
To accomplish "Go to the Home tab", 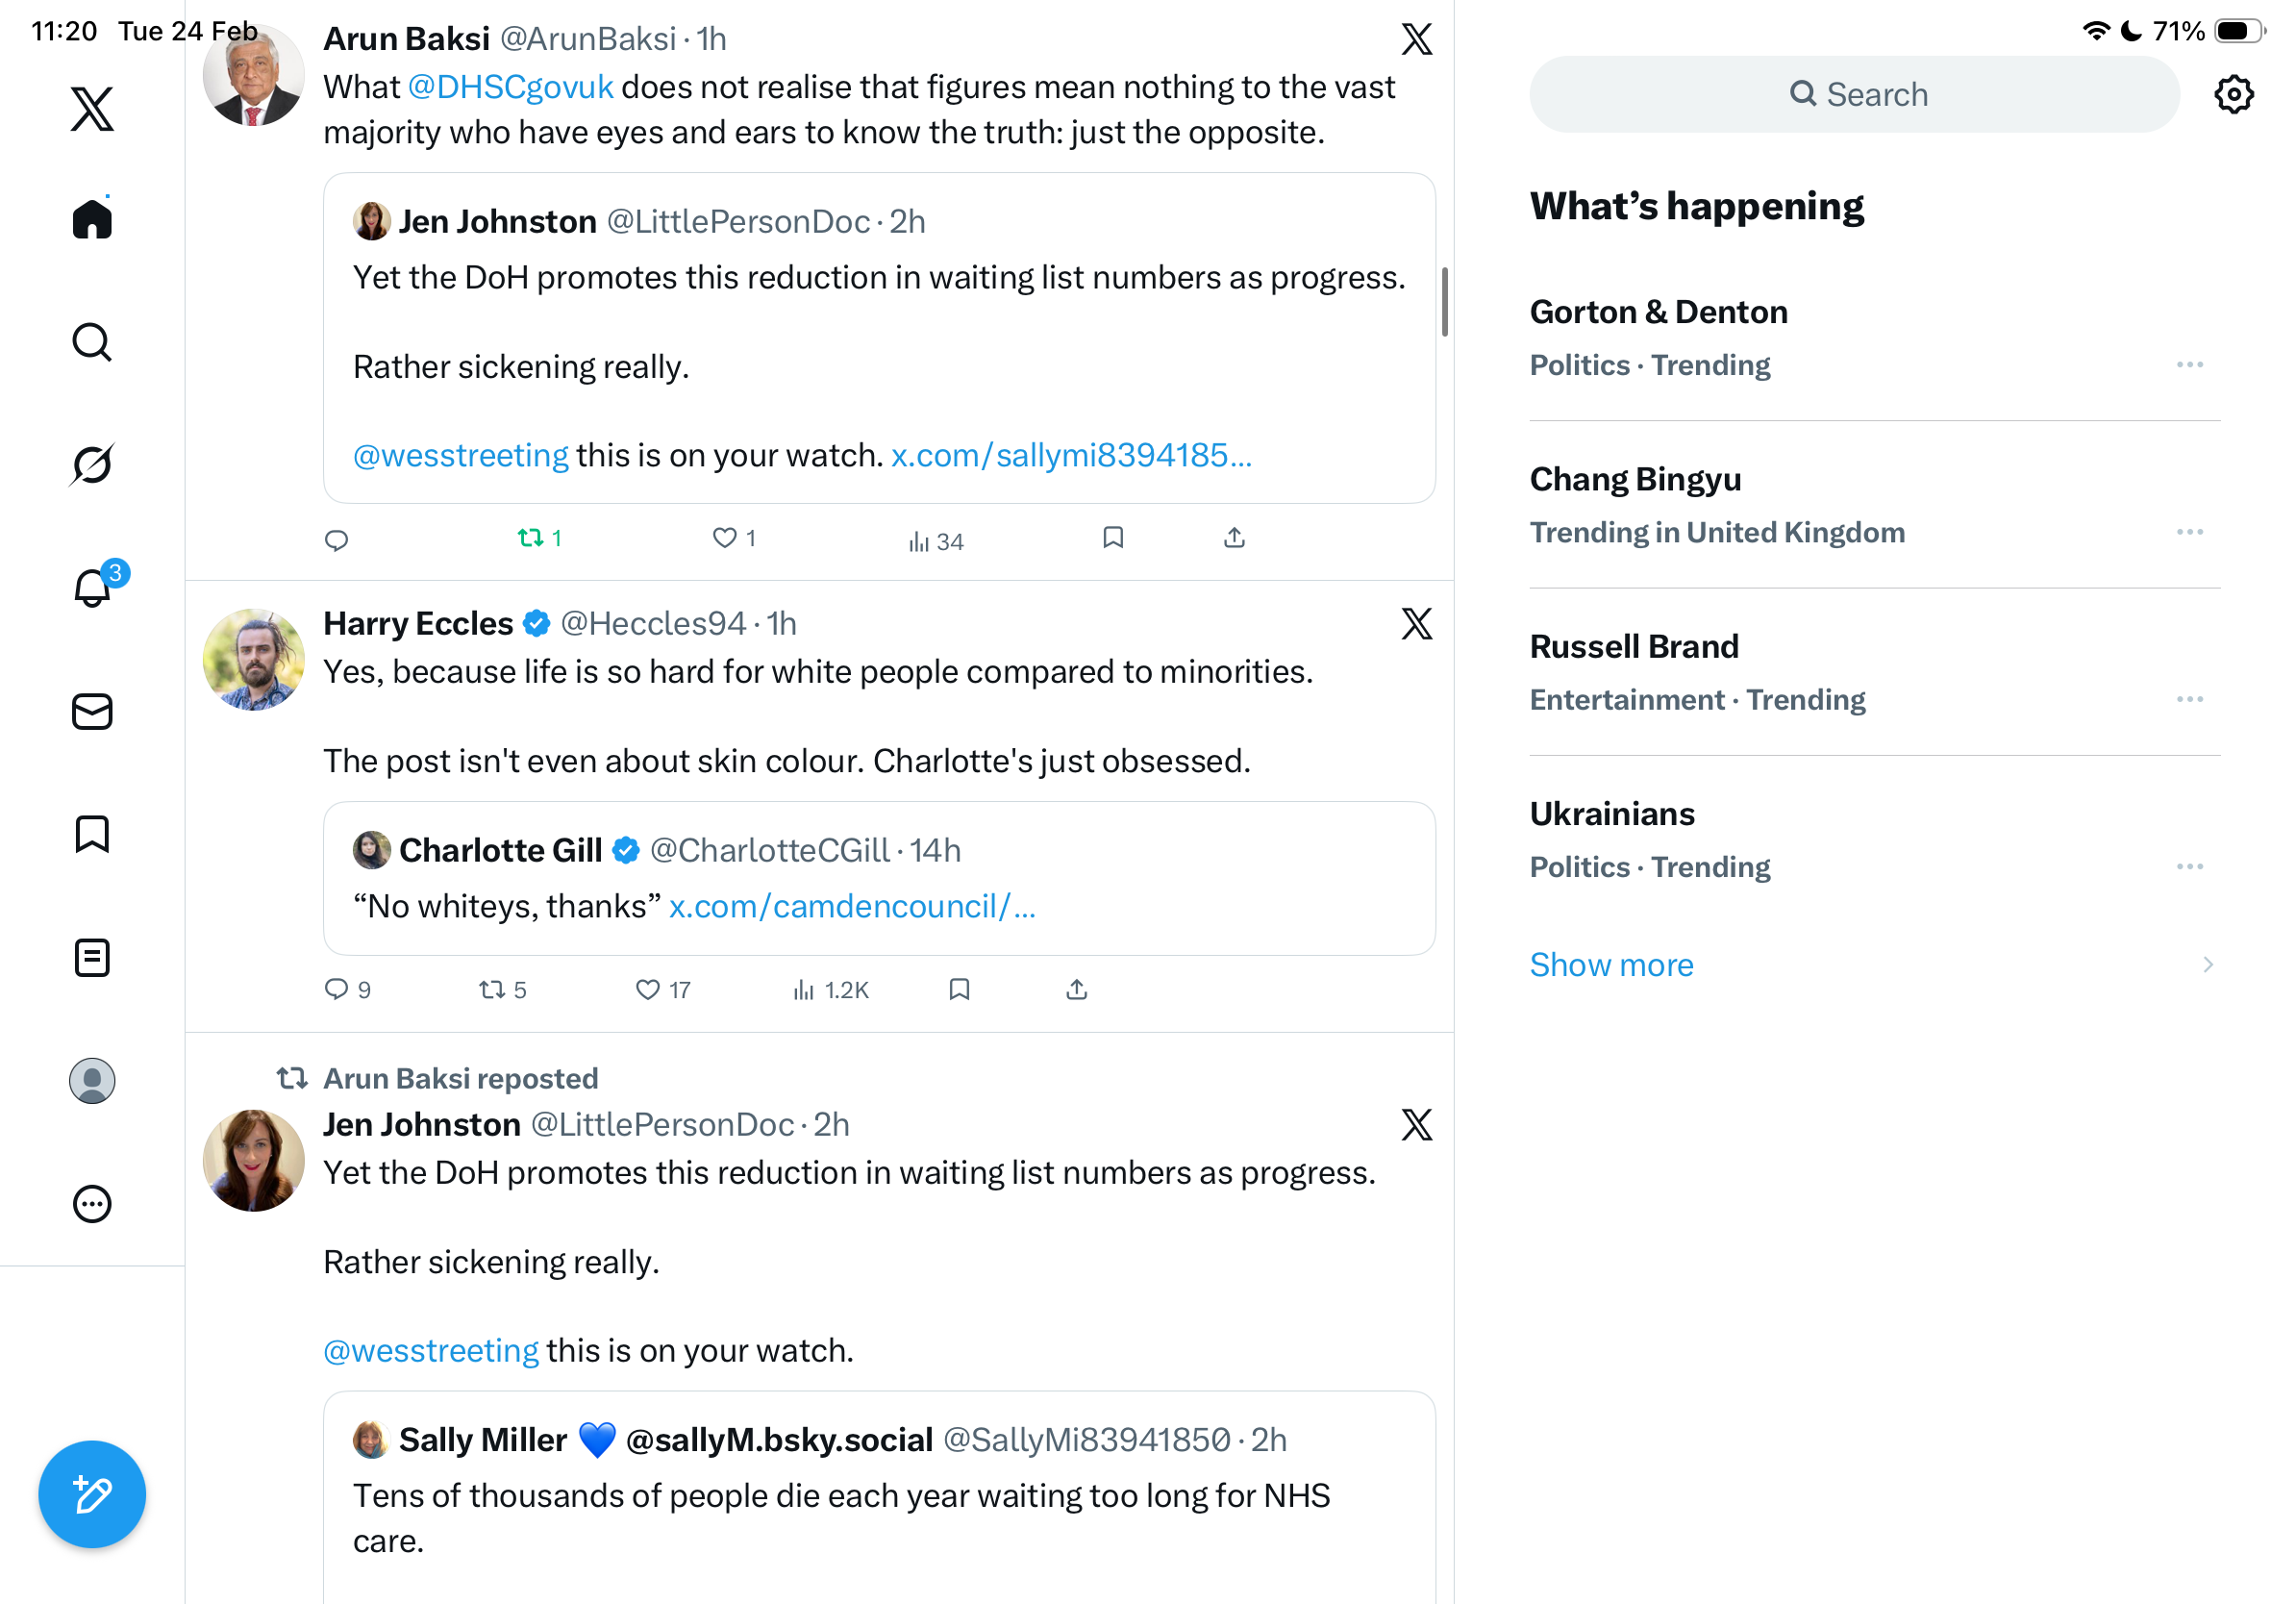I will tap(92, 219).
